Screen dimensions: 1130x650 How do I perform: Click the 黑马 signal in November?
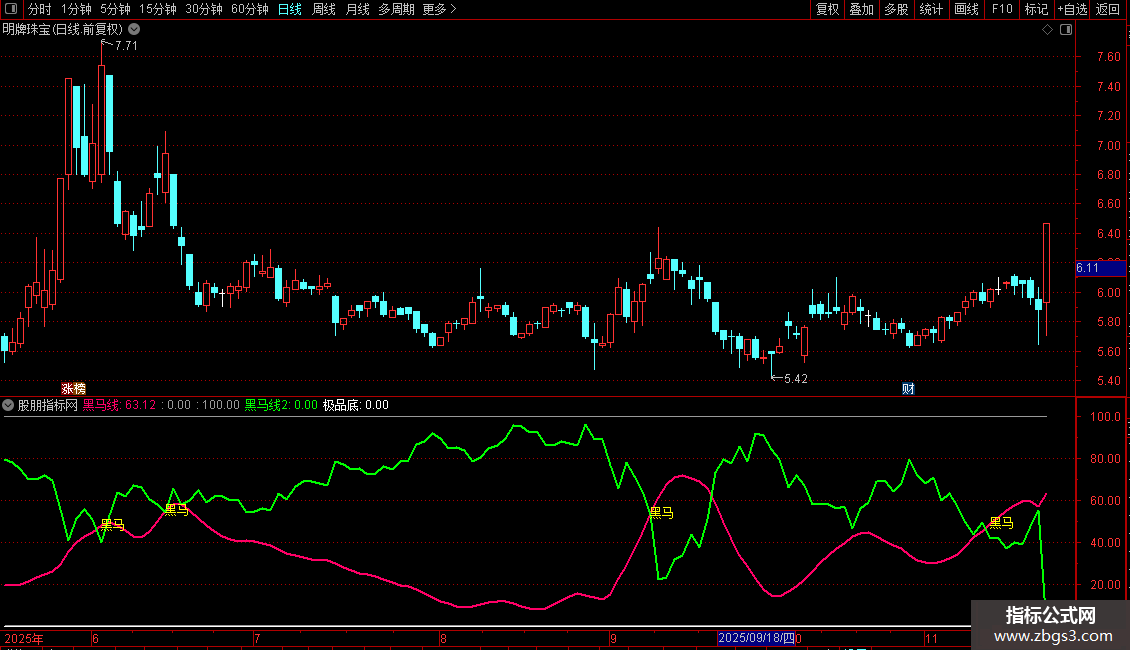(1001, 522)
